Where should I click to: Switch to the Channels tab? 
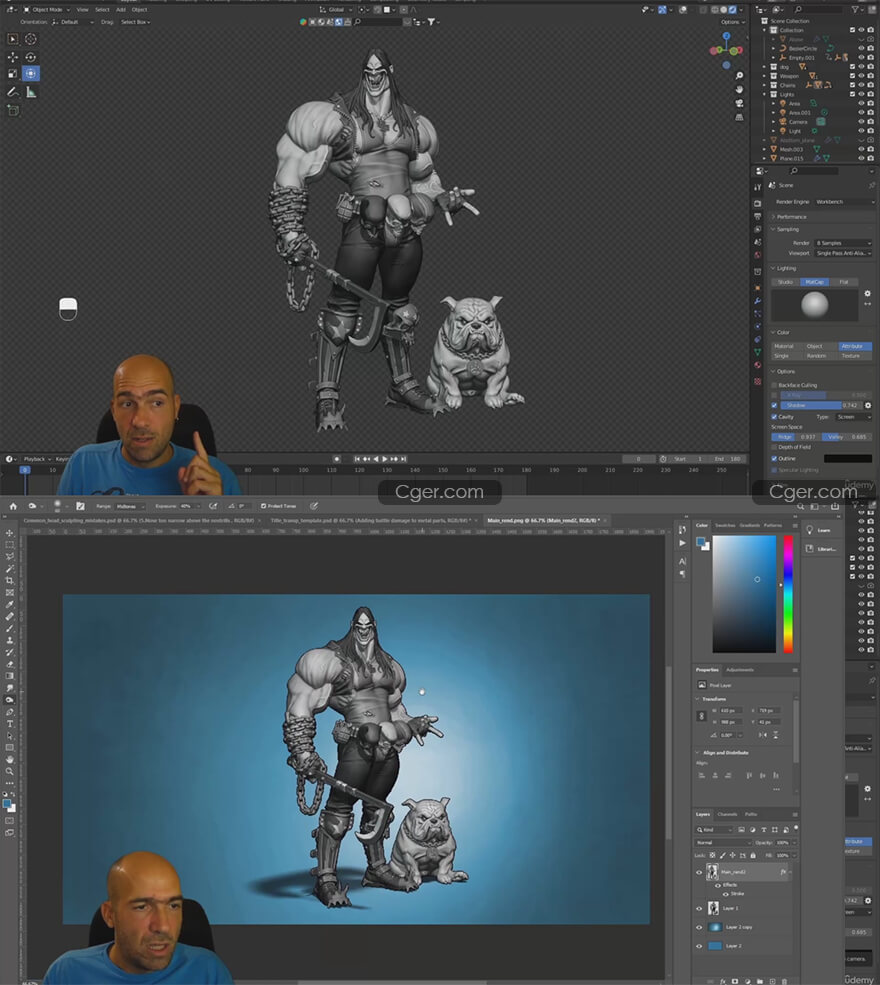tap(727, 814)
